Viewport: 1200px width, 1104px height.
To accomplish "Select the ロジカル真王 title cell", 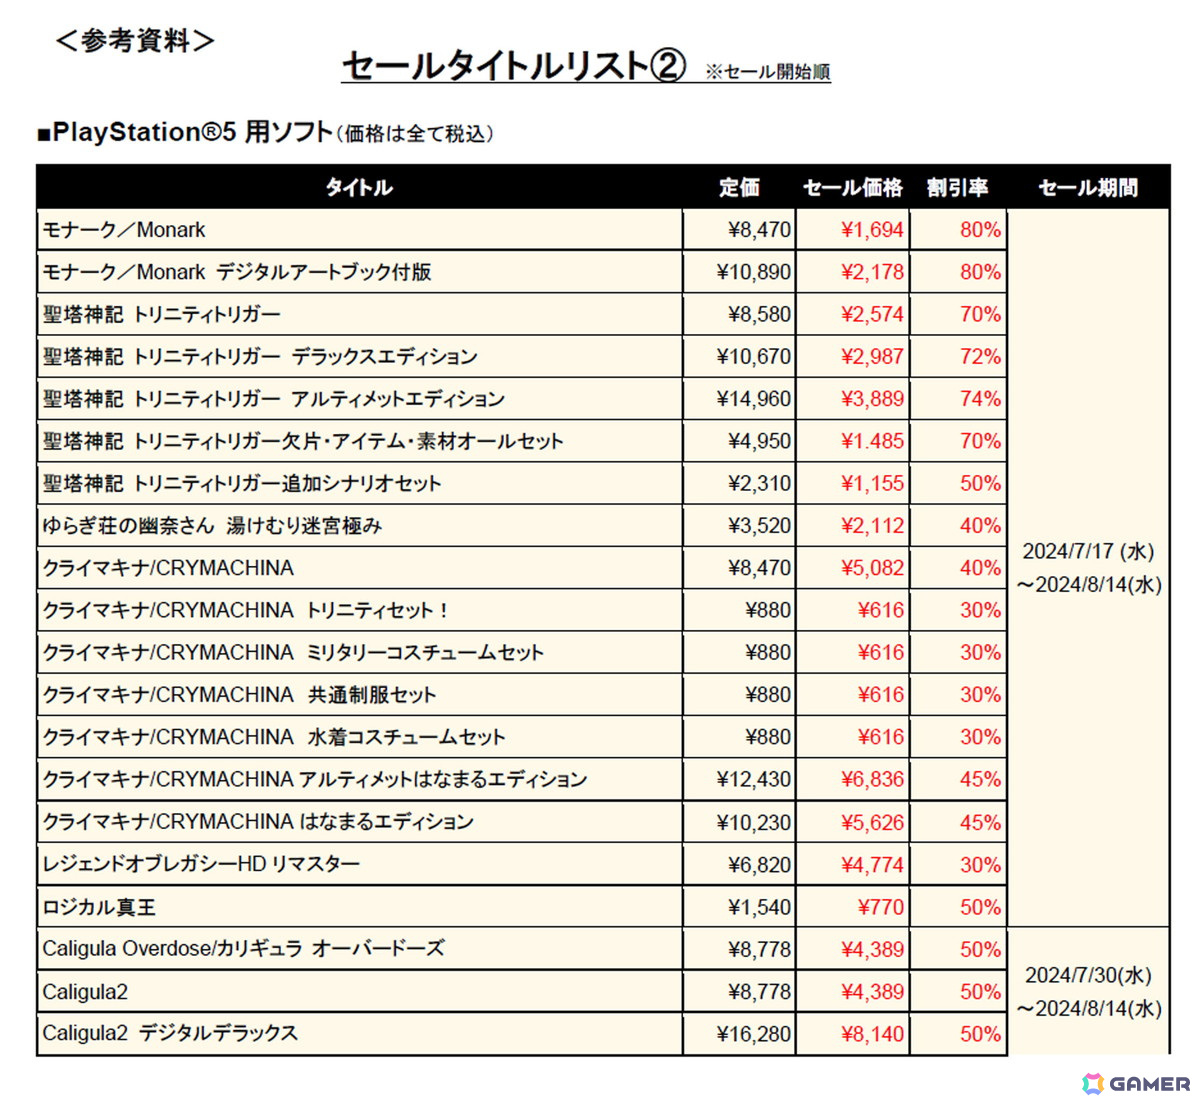I will 100,907.
